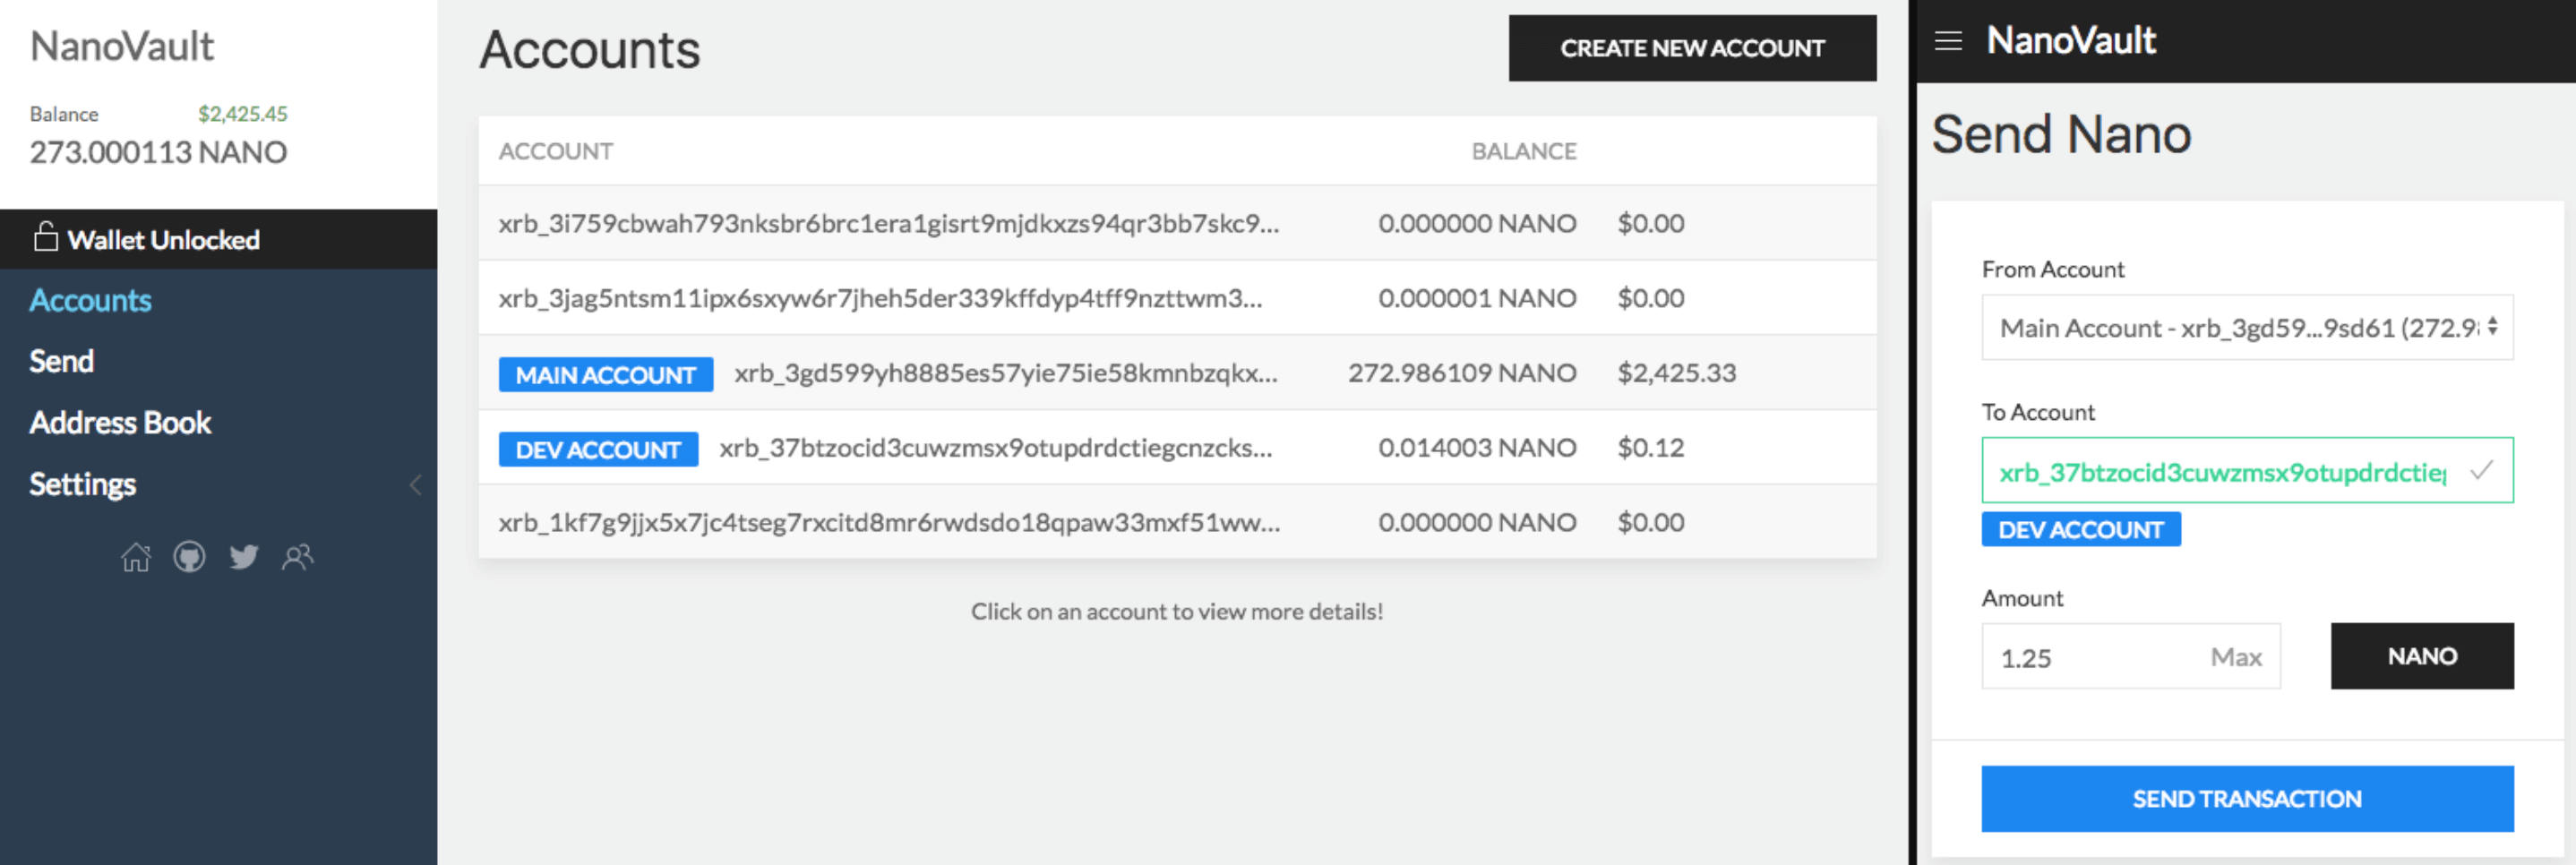Viewport: 2576px width, 865px height.
Task: Click the home icon in sidebar footer
Action: (136, 557)
